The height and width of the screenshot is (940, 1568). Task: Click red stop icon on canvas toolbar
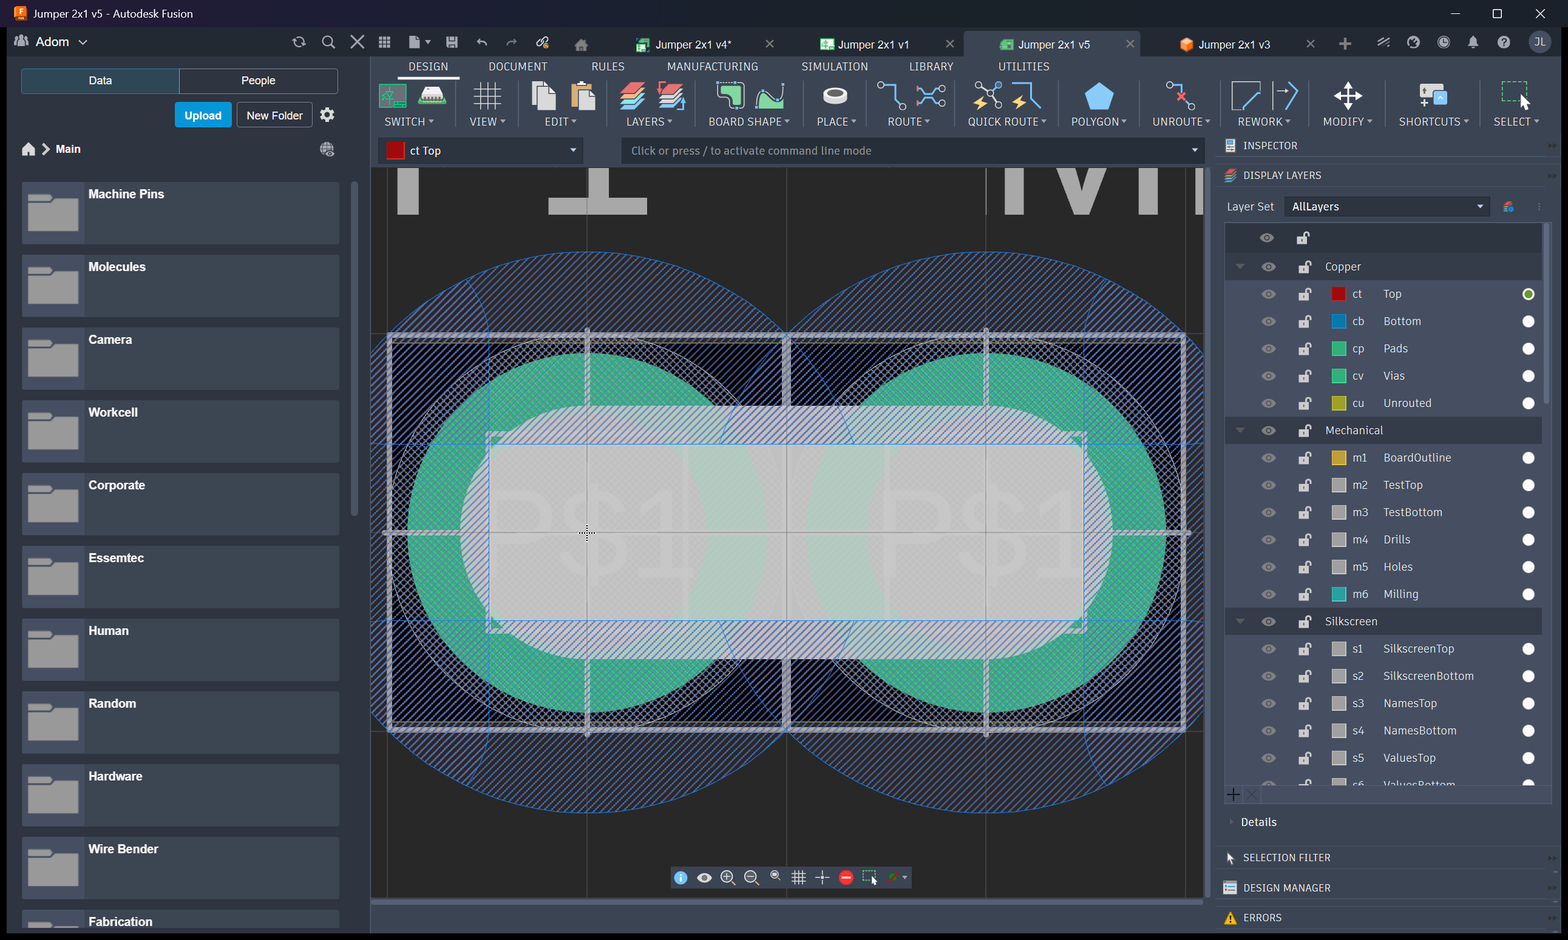(x=846, y=877)
